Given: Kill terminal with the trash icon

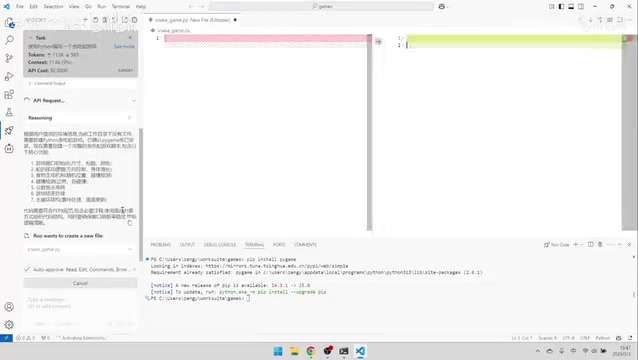Looking at the screenshot, I should [x=600, y=244].
